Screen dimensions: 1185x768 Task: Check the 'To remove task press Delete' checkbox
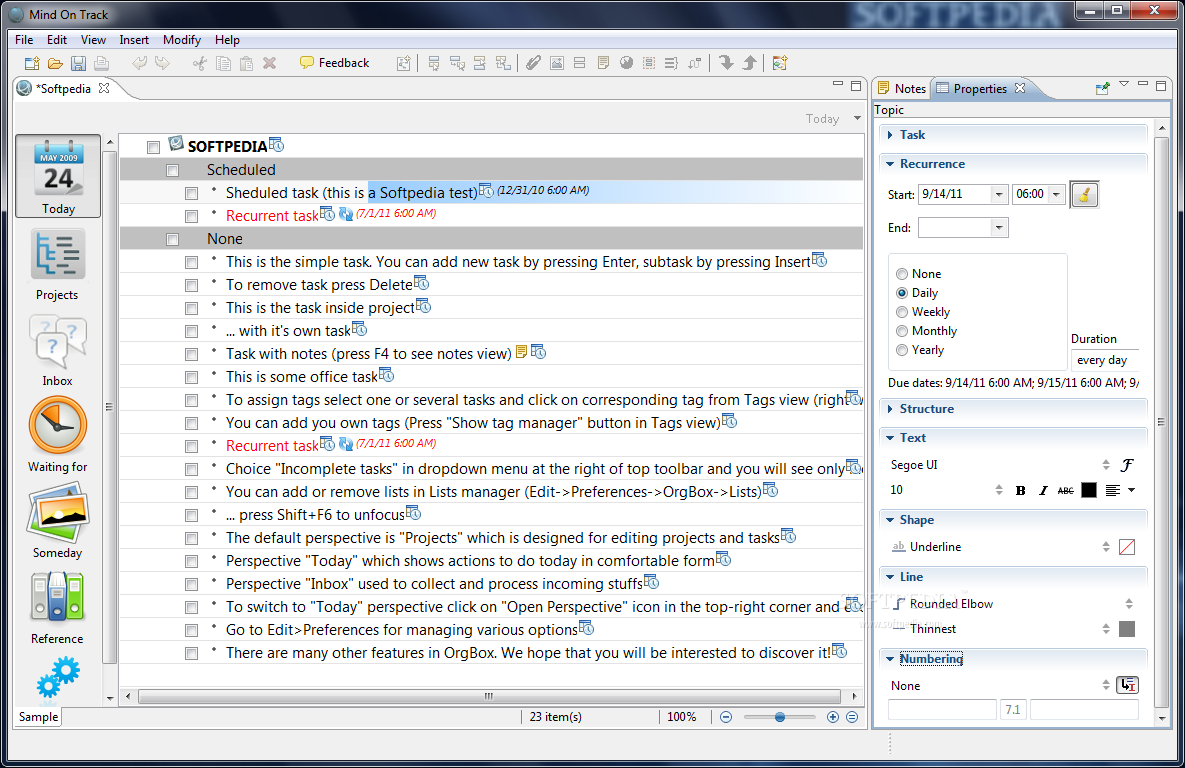coord(191,286)
